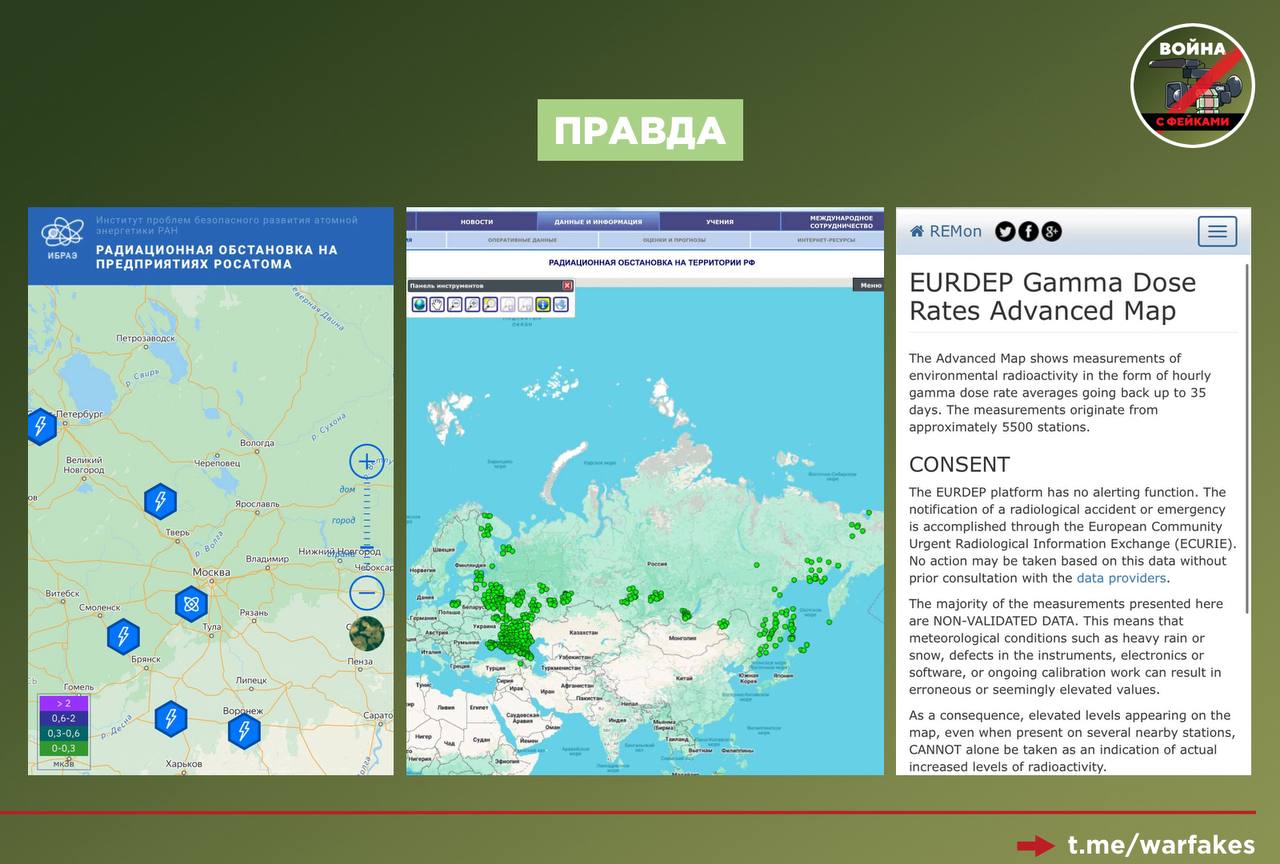This screenshot has height=864, width=1280.
Task: Open the НОВОСТИ tab
Action: 476,222
